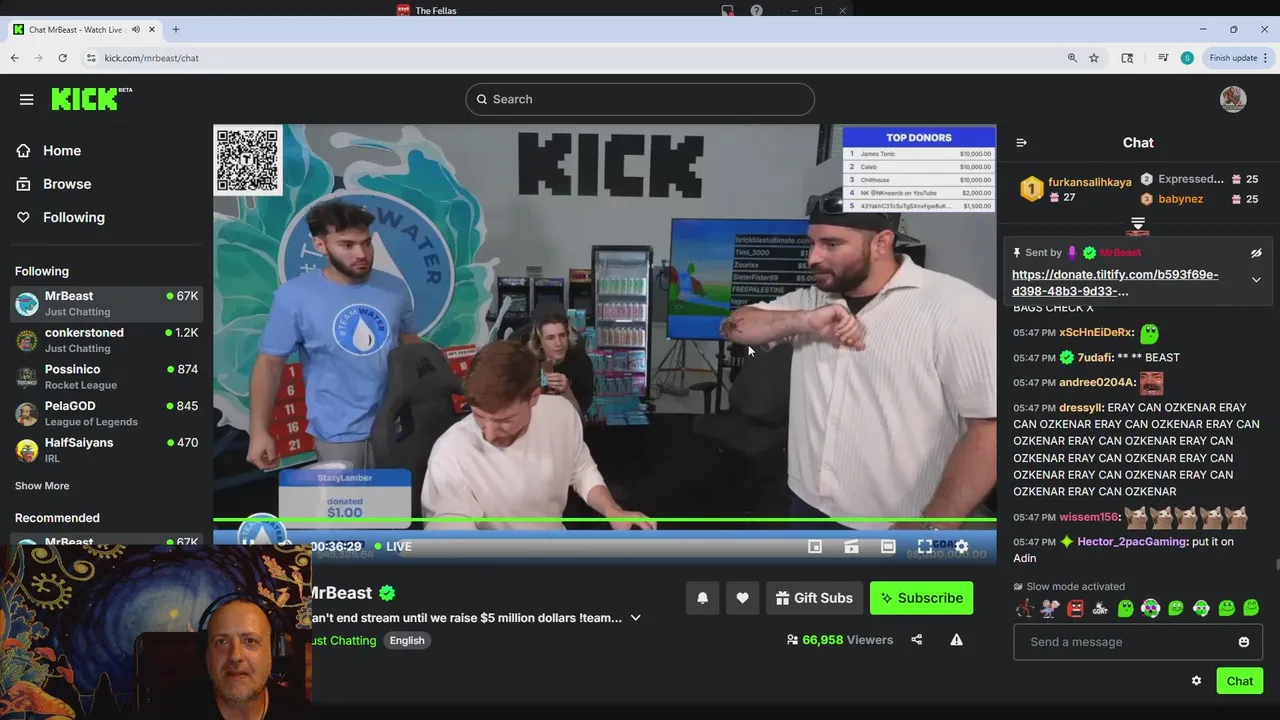
Task: Hide the pinned message with eye-slash icon
Action: pos(1256,253)
